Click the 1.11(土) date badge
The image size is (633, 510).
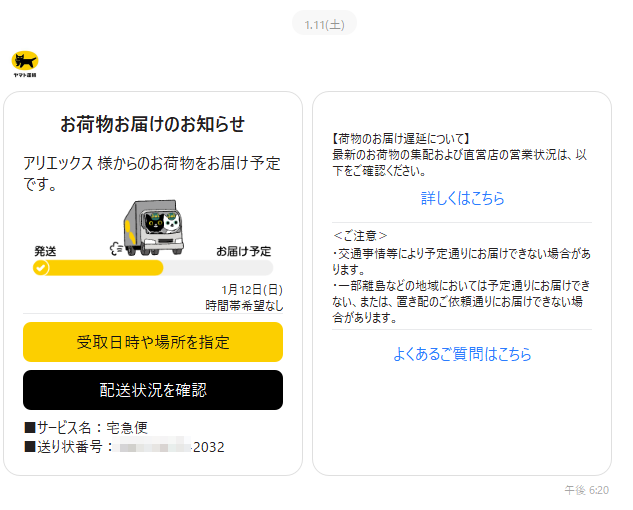[x=325, y=25]
